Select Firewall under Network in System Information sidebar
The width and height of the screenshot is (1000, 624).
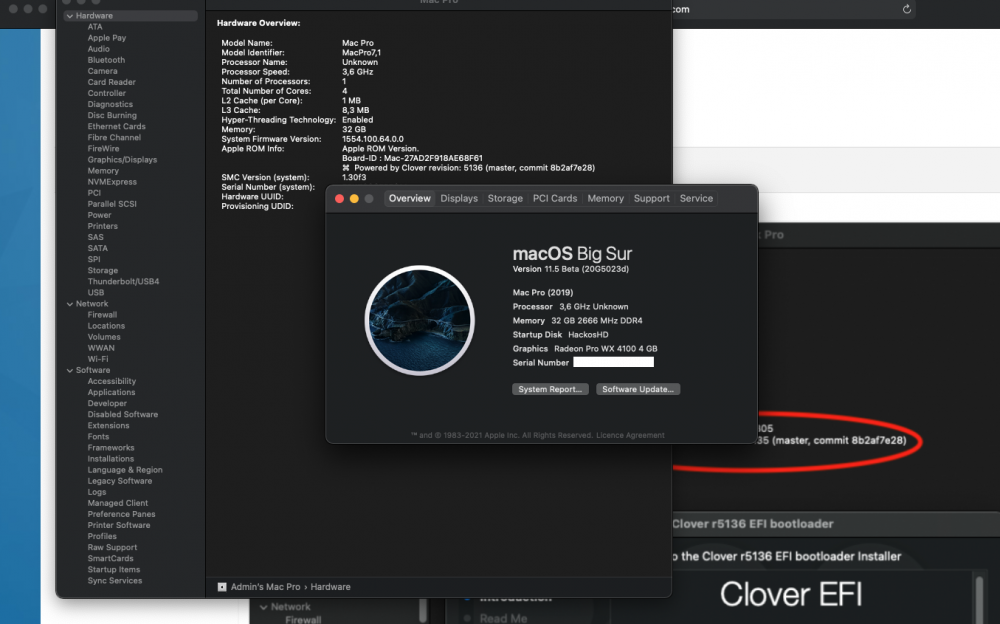[x=102, y=315]
